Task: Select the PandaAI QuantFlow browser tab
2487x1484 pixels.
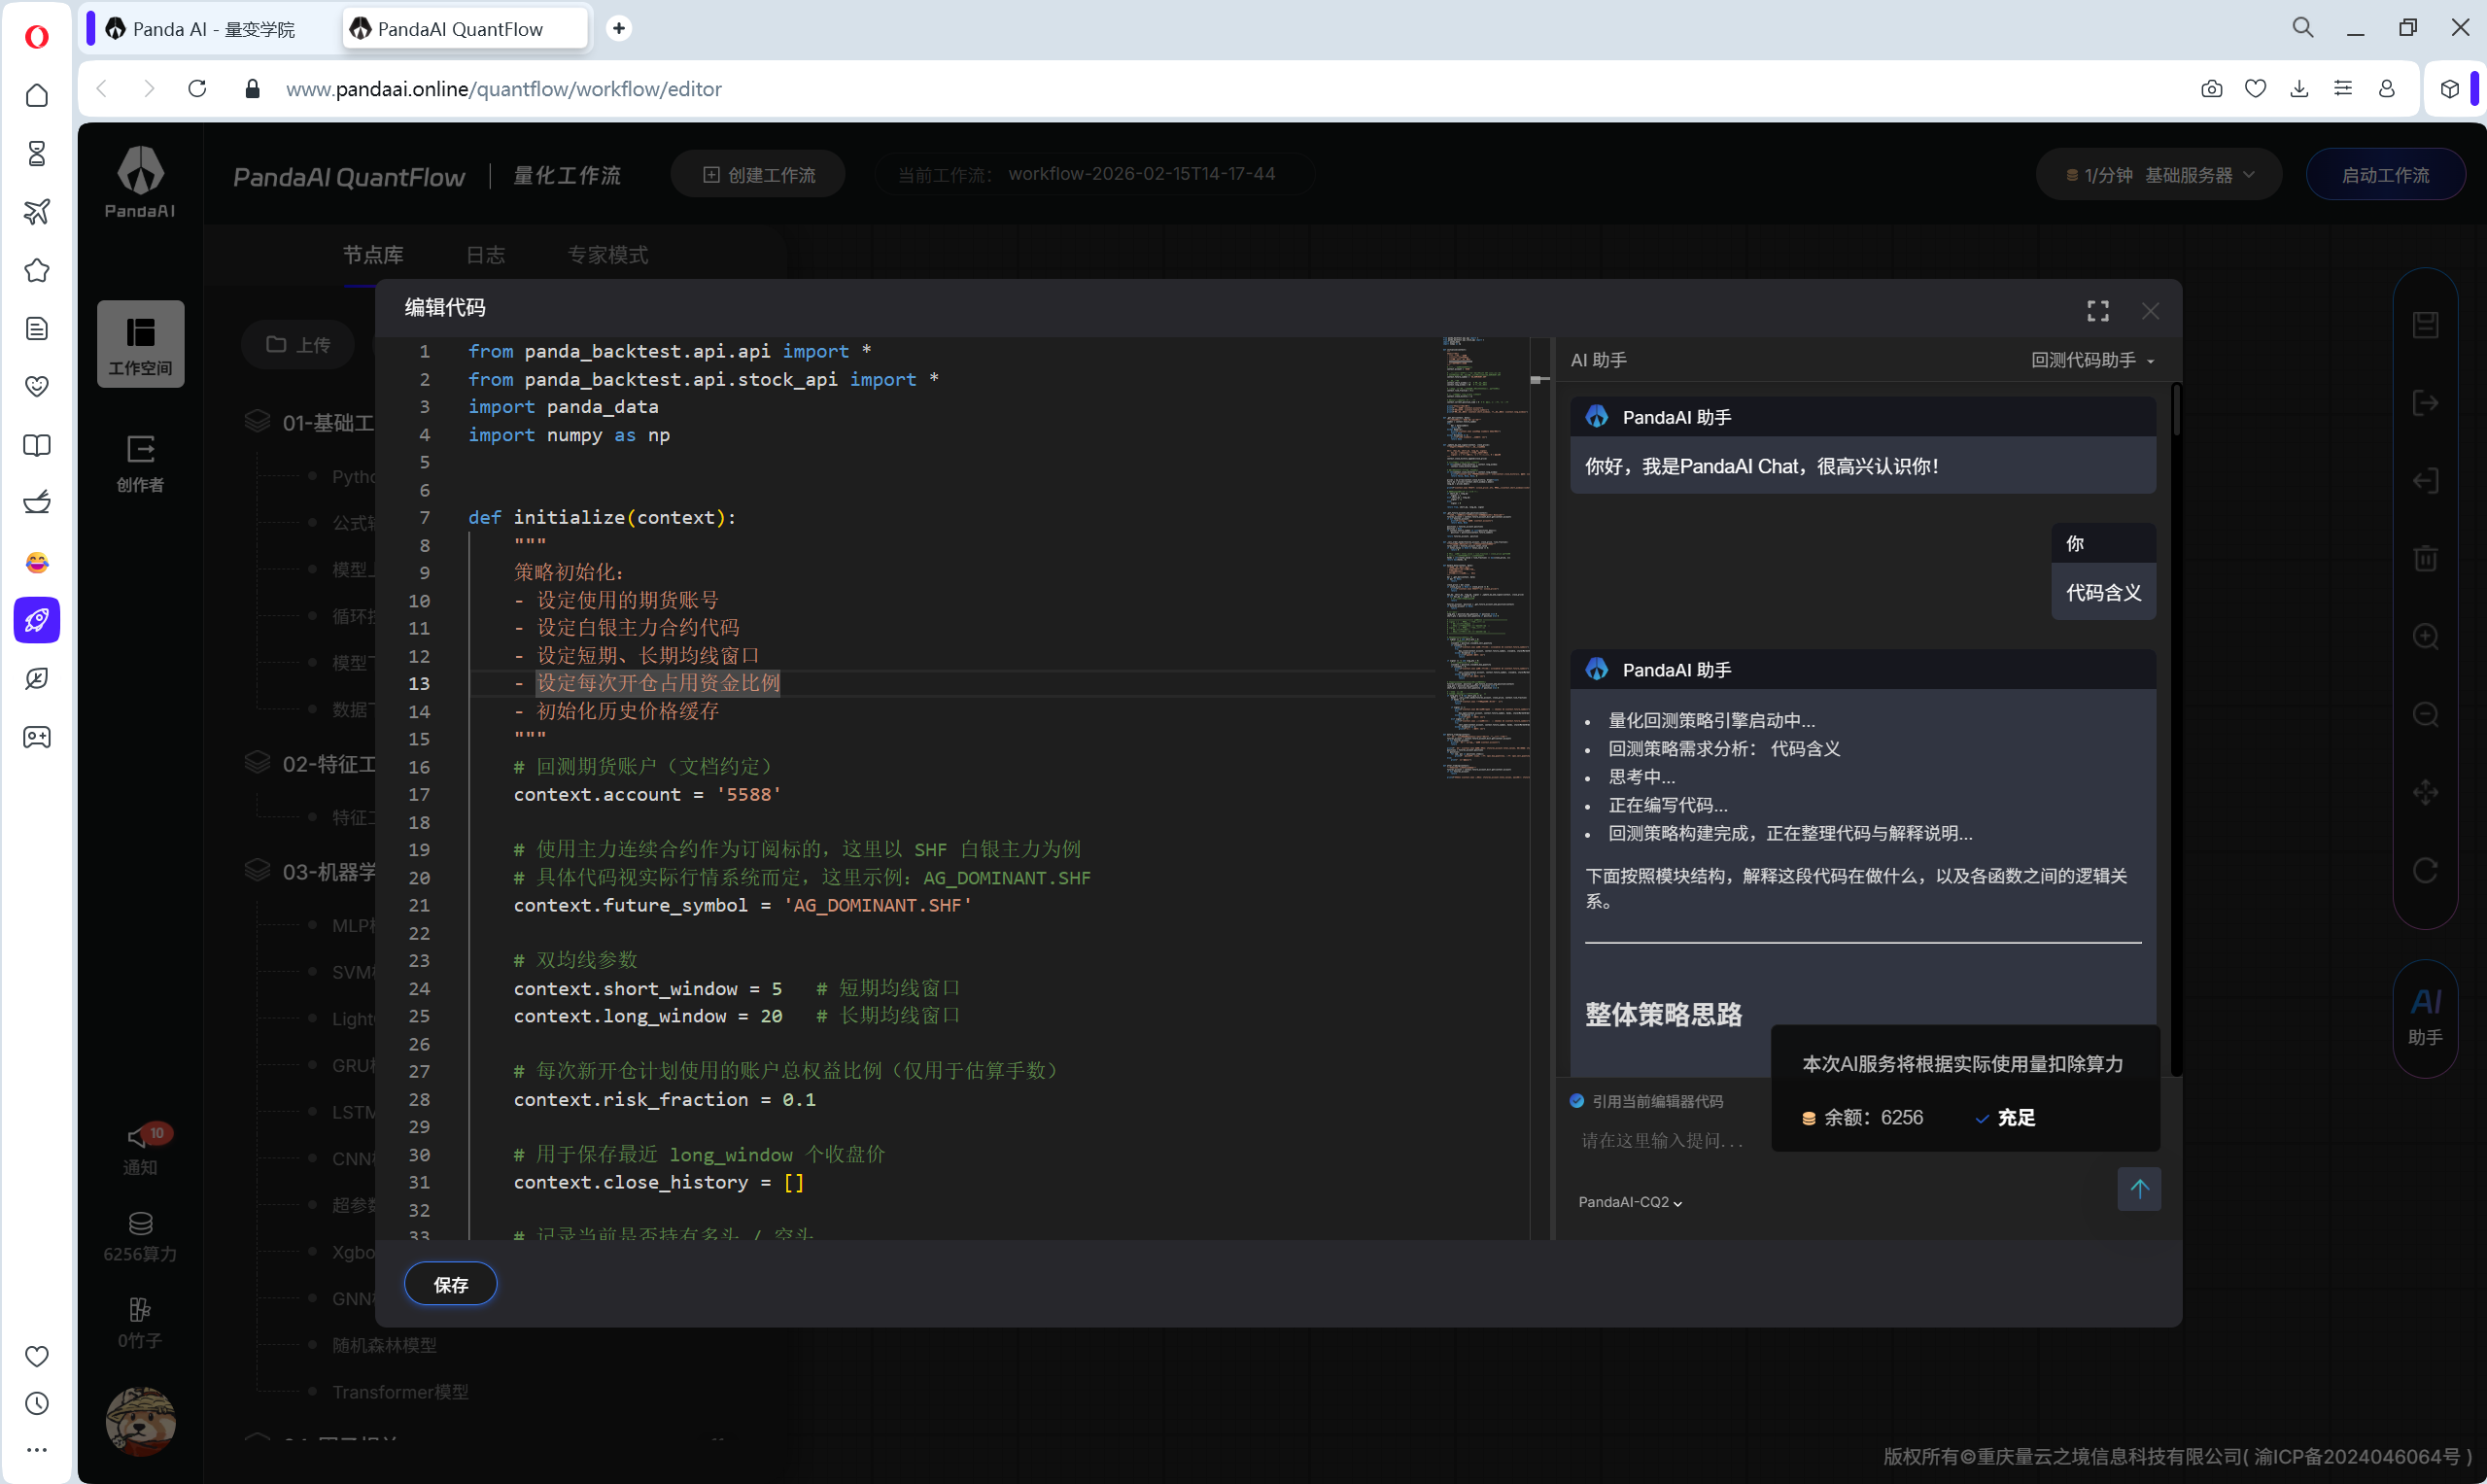Action: click(x=464, y=29)
